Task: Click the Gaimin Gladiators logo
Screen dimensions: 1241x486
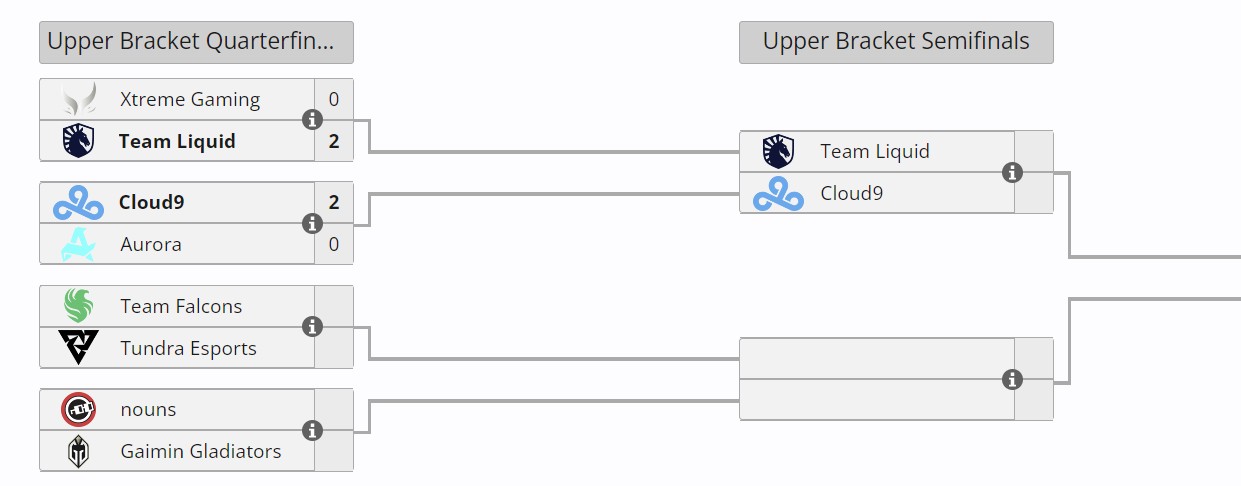Action: [x=78, y=451]
